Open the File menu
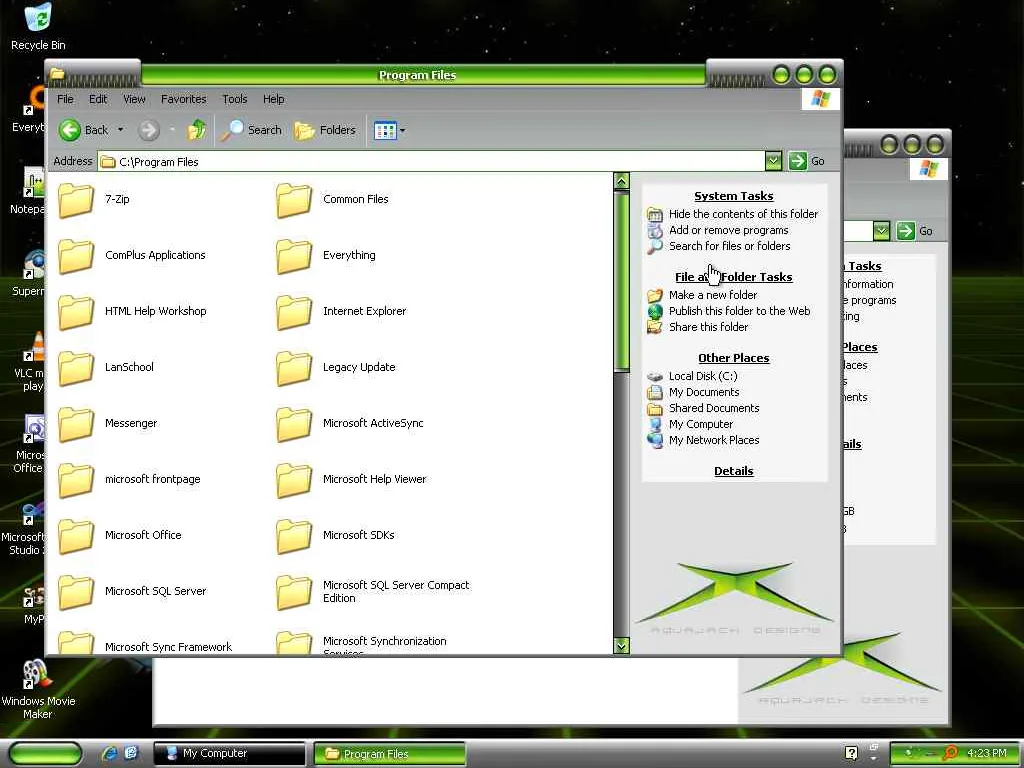The width and height of the screenshot is (1024, 768). [65, 99]
